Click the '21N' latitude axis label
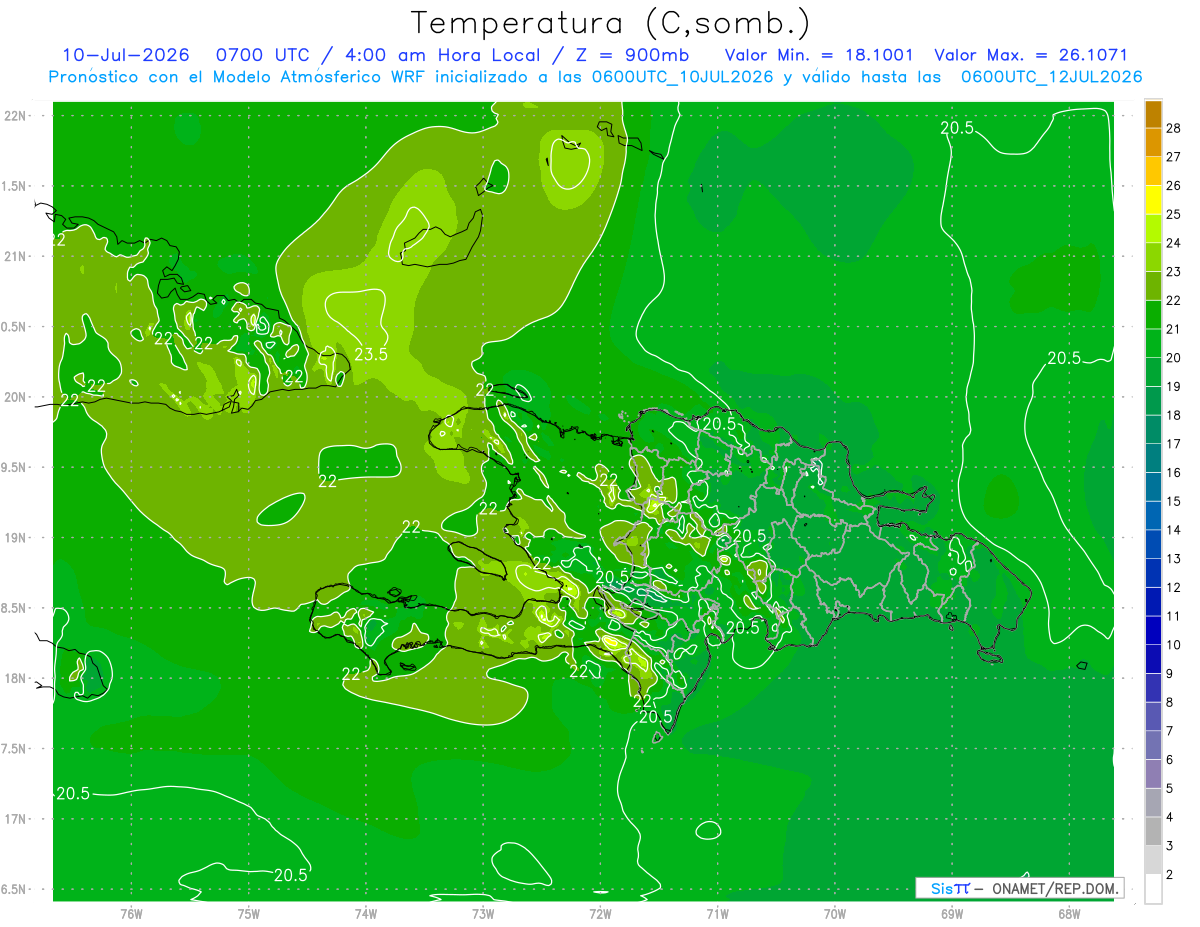Viewport: 1200px width, 927px height. pyautogui.click(x=14, y=257)
